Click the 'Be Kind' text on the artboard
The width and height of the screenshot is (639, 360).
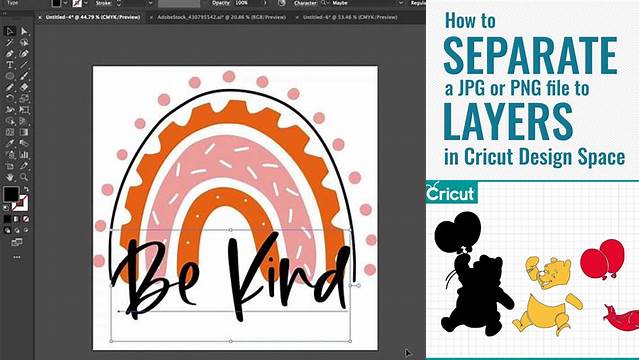click(x=231, y=277)
